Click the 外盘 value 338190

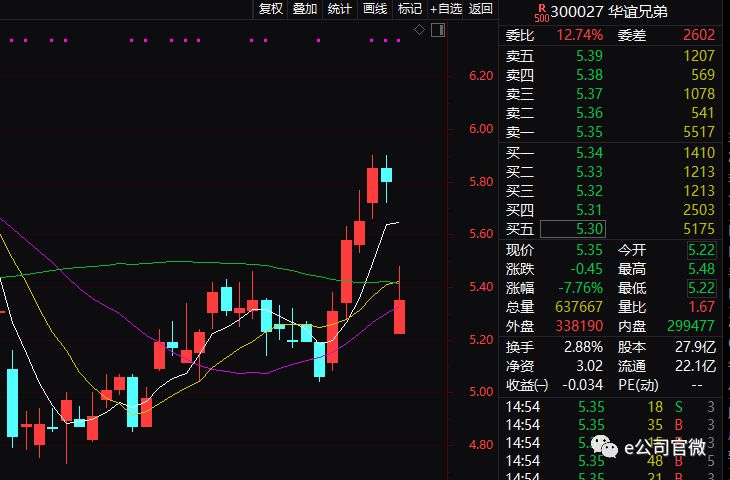579,326
